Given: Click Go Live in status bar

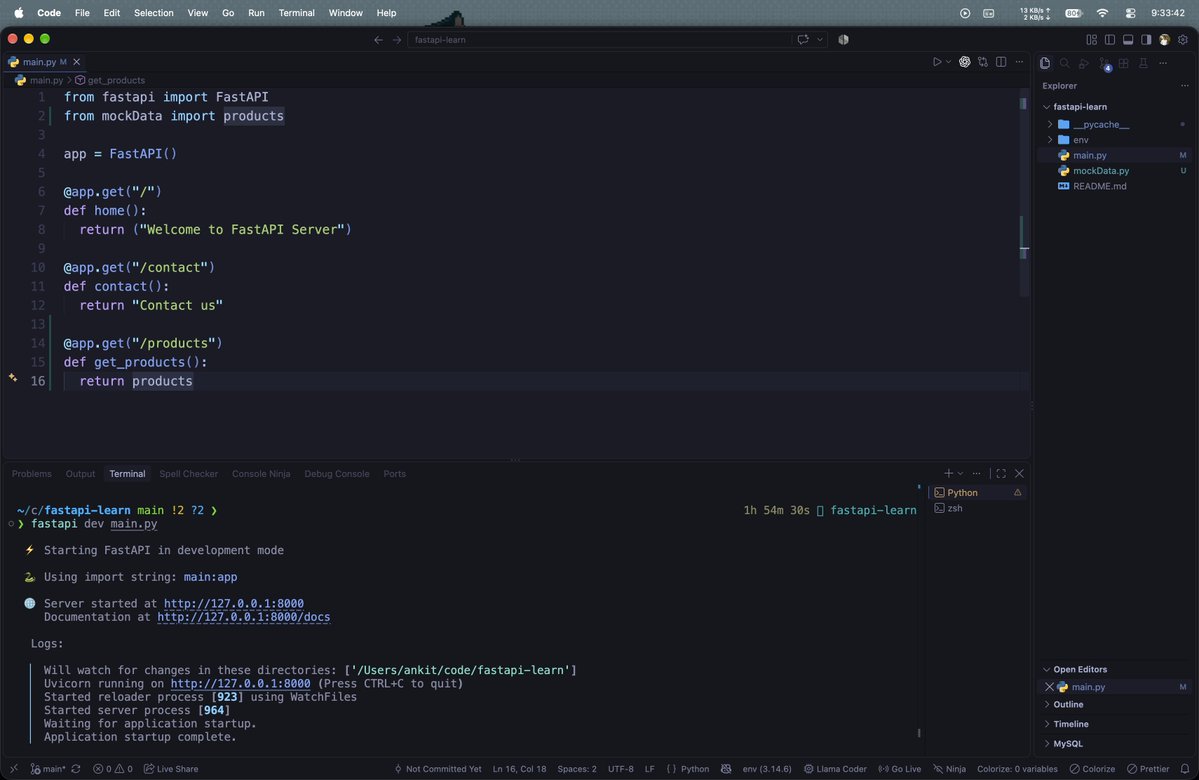Looking at the screenshot, I should click(899, 769).
